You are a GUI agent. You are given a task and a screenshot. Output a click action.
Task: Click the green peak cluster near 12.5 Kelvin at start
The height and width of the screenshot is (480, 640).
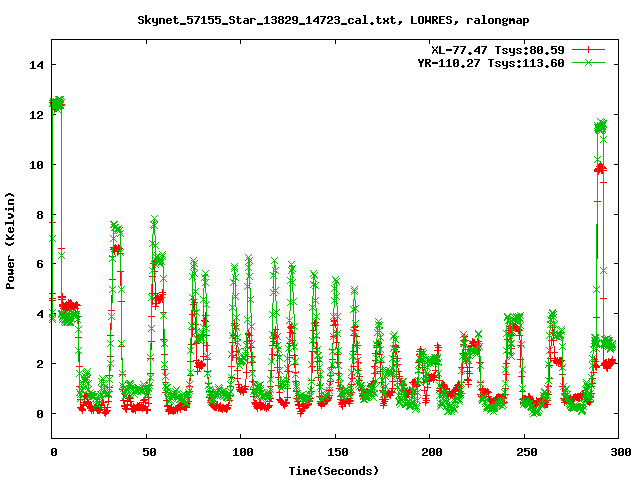[x=58, y=104]
